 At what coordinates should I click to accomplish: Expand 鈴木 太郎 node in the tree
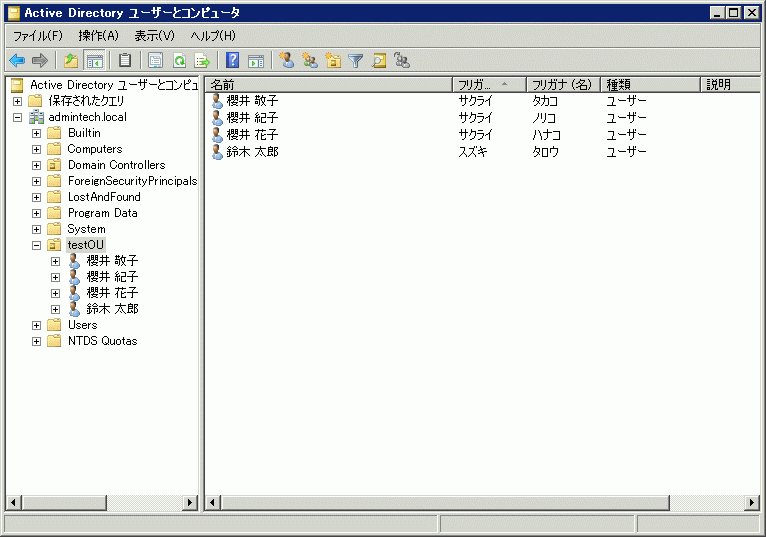(56, 309)
